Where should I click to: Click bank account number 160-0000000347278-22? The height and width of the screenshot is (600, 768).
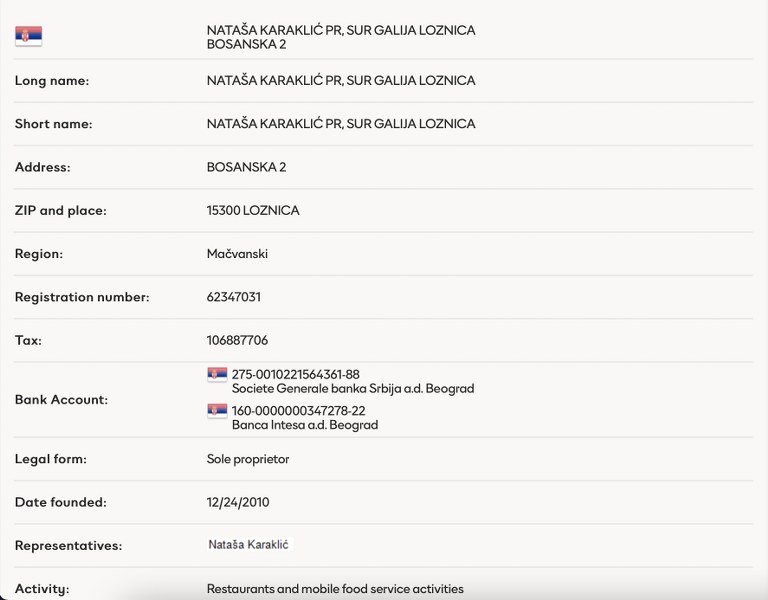pos(298,411)
